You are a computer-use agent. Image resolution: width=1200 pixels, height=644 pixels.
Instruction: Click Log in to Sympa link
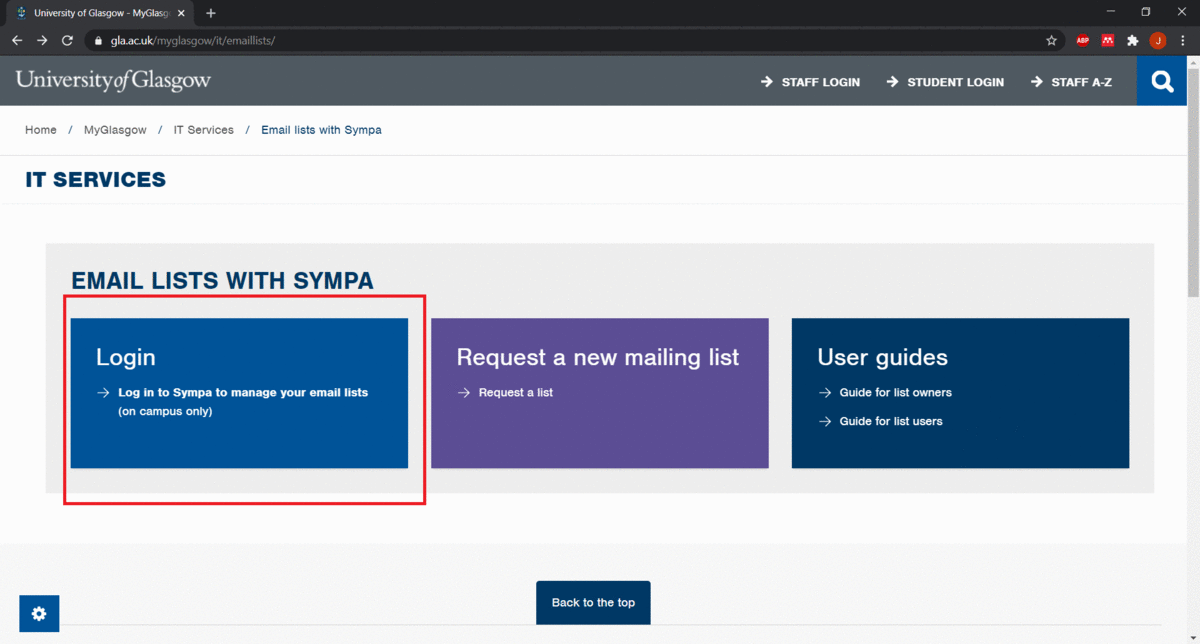coord(242,393)
